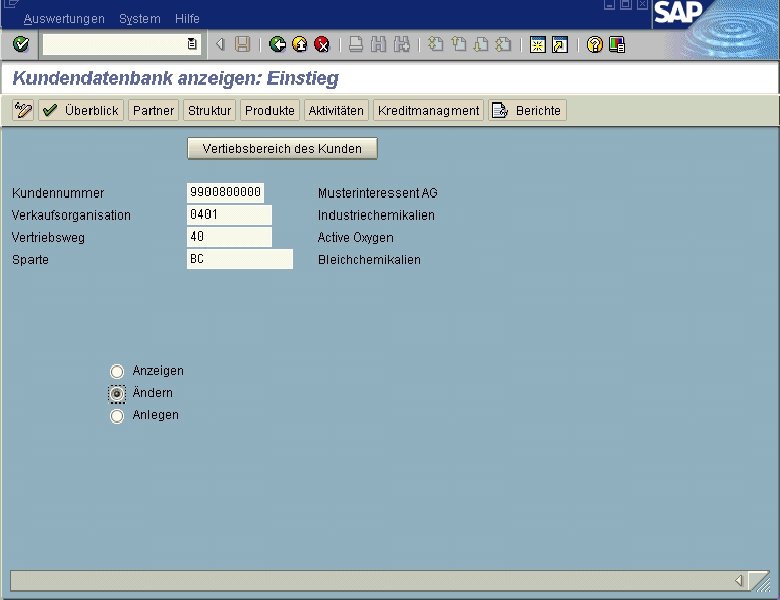This screenshot has width=780, height=600.
Task: Click the Active Oxygen text
Action: 355,238
